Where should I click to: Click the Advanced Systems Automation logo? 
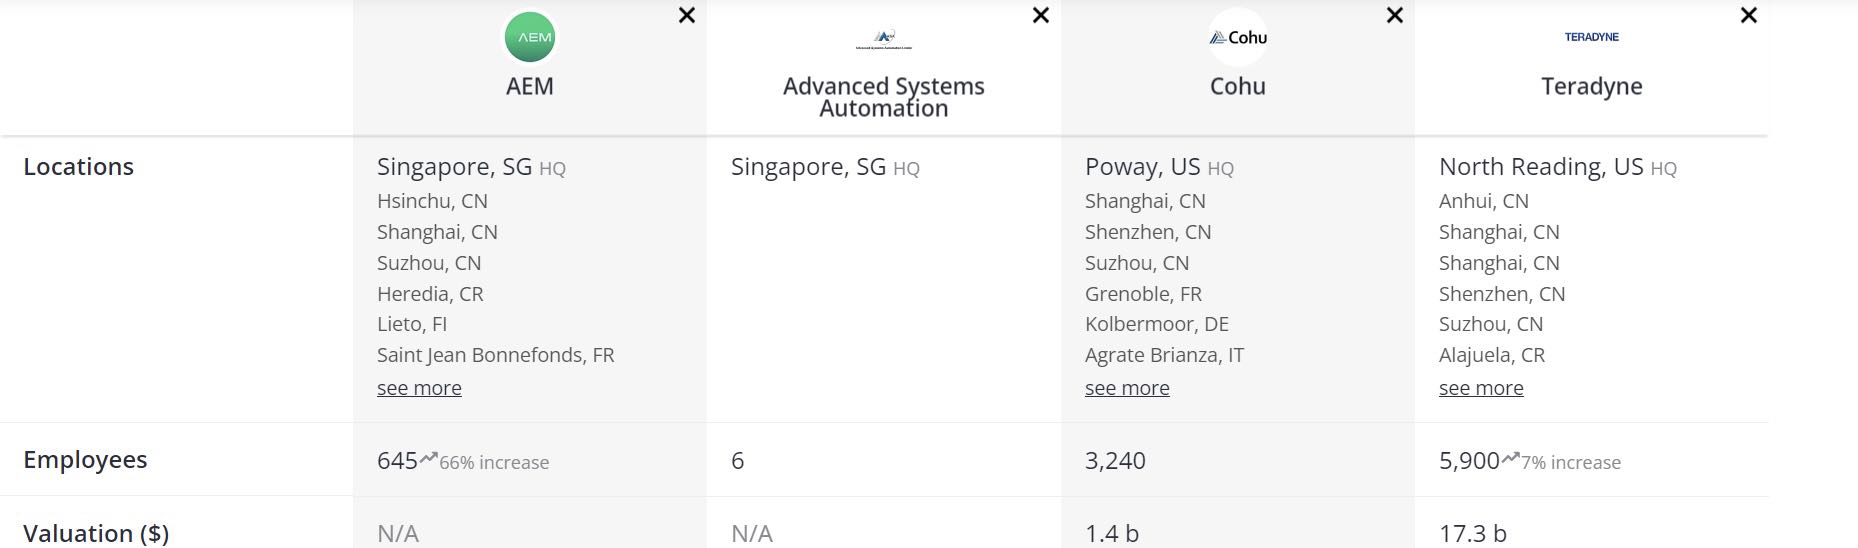click(884, 39)
